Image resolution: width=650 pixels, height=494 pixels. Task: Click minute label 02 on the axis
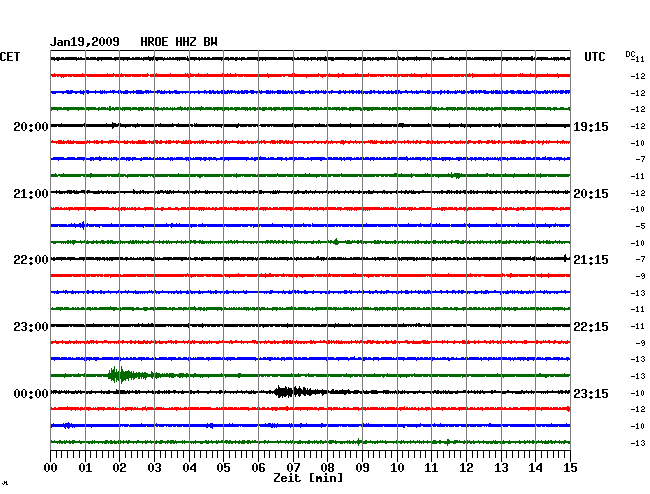click(119, 468)
